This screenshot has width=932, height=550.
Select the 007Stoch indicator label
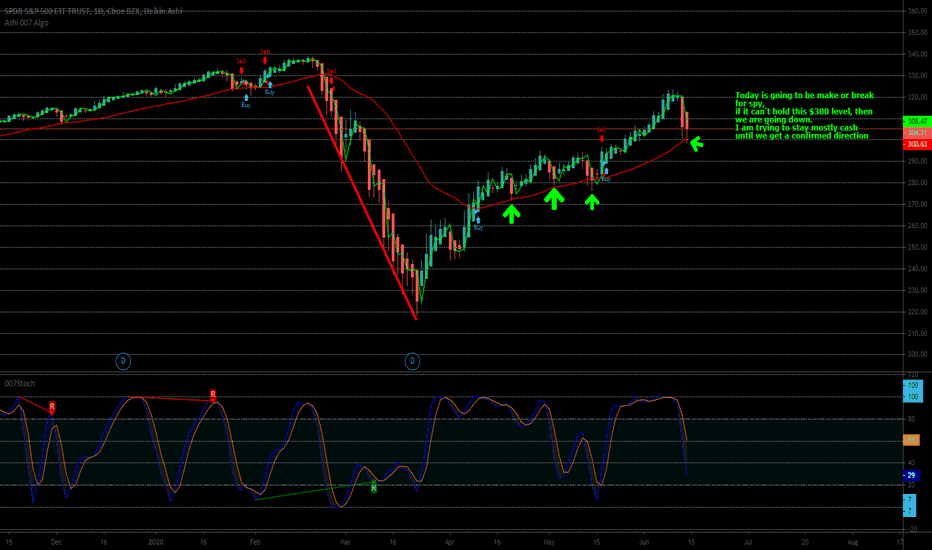click(20, 384)
